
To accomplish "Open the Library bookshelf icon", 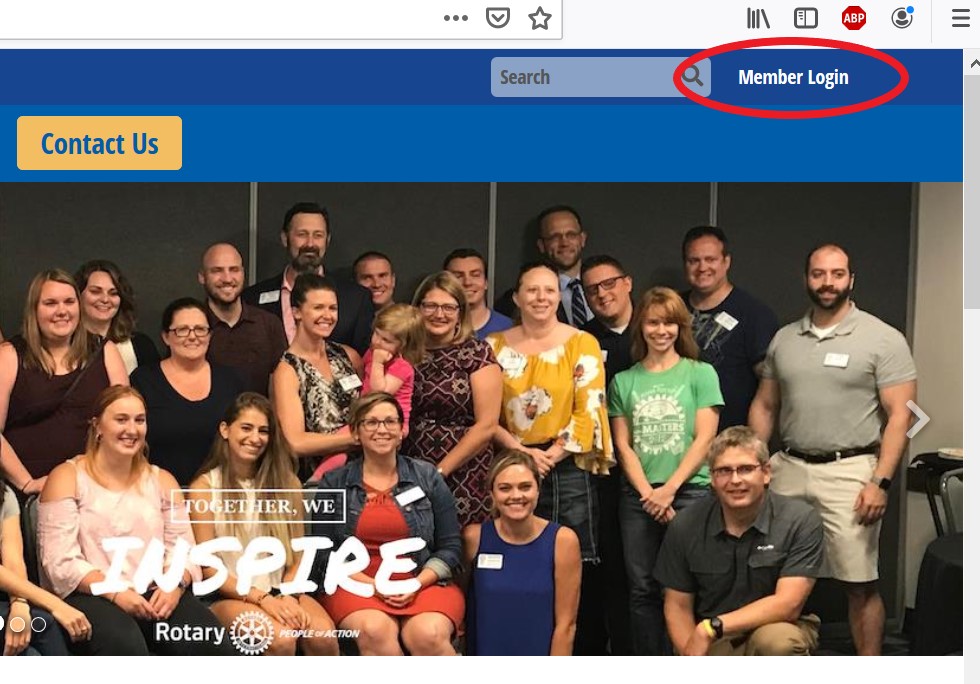I will point(758,18).
